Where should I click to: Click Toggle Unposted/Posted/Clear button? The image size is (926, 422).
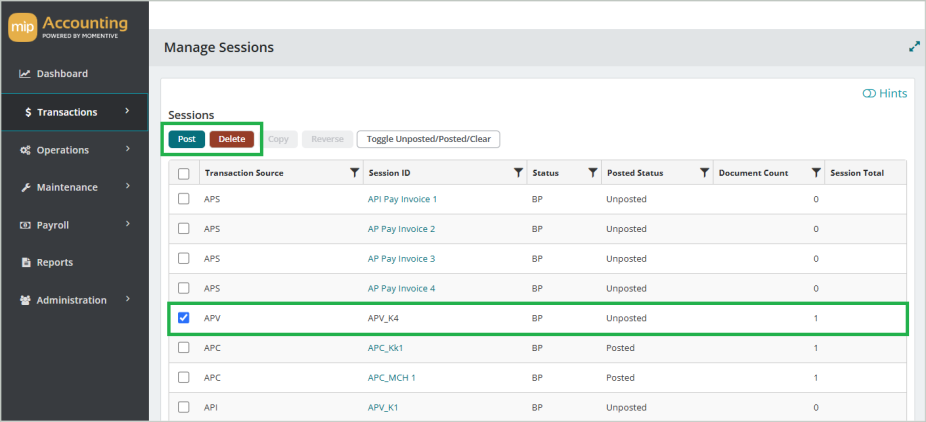[428, 139]
